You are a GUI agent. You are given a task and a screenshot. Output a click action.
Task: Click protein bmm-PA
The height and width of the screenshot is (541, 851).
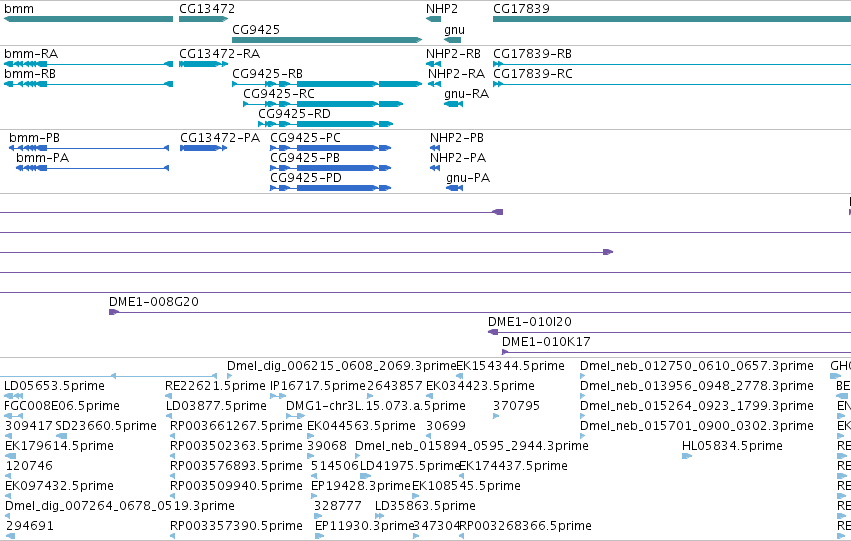93,168
